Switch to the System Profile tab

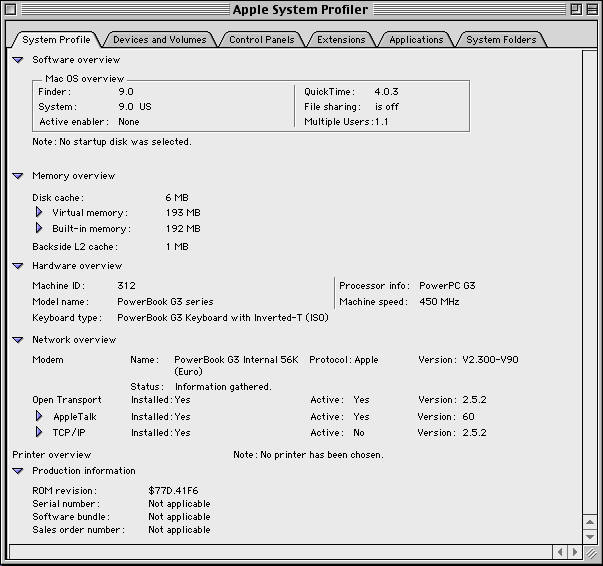(x=56, y=40)
